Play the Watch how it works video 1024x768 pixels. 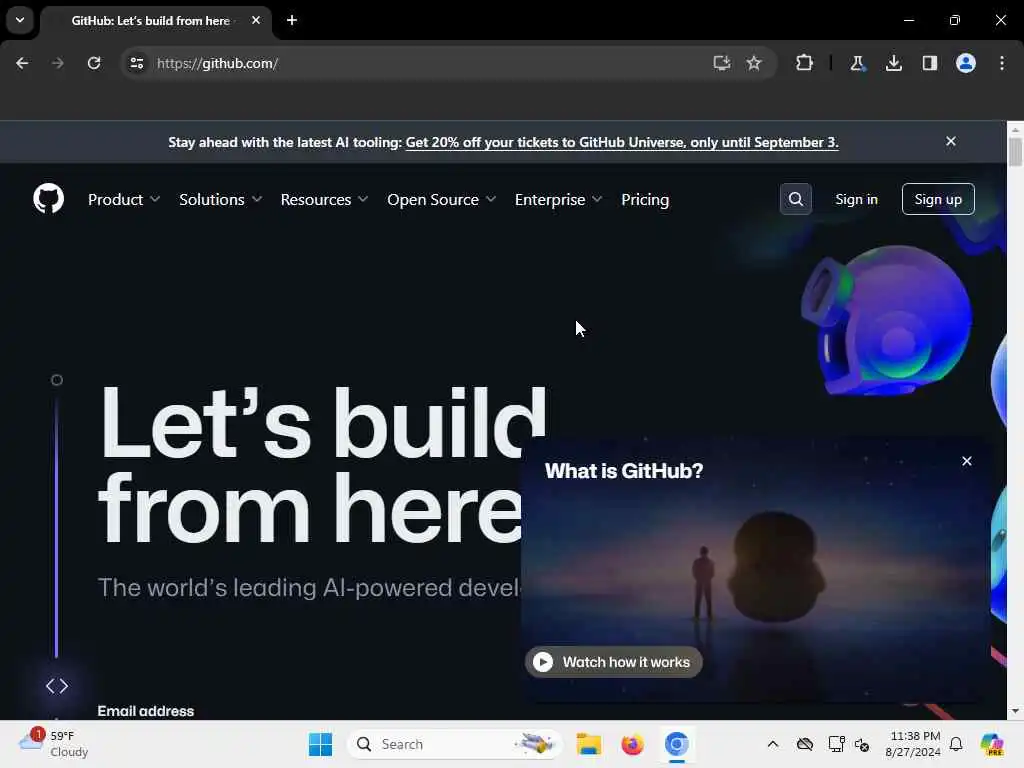coord(613,662)
